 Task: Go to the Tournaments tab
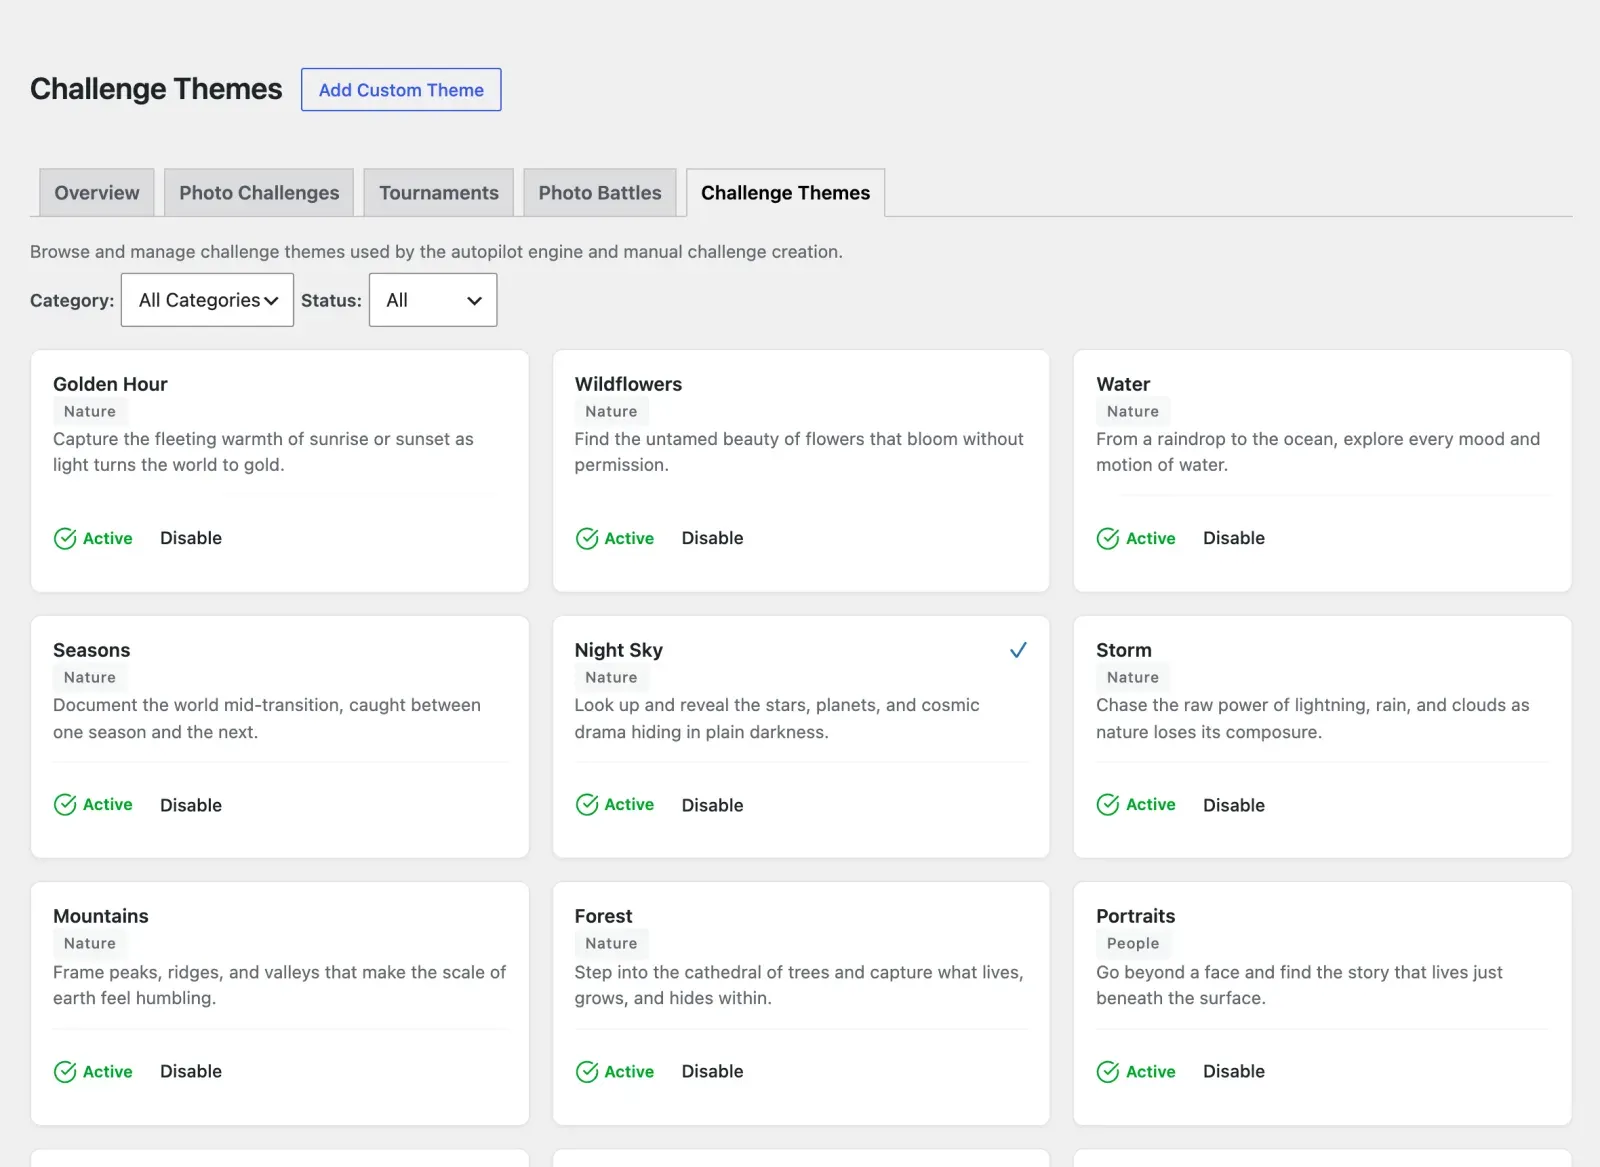(x=439, y=192)
